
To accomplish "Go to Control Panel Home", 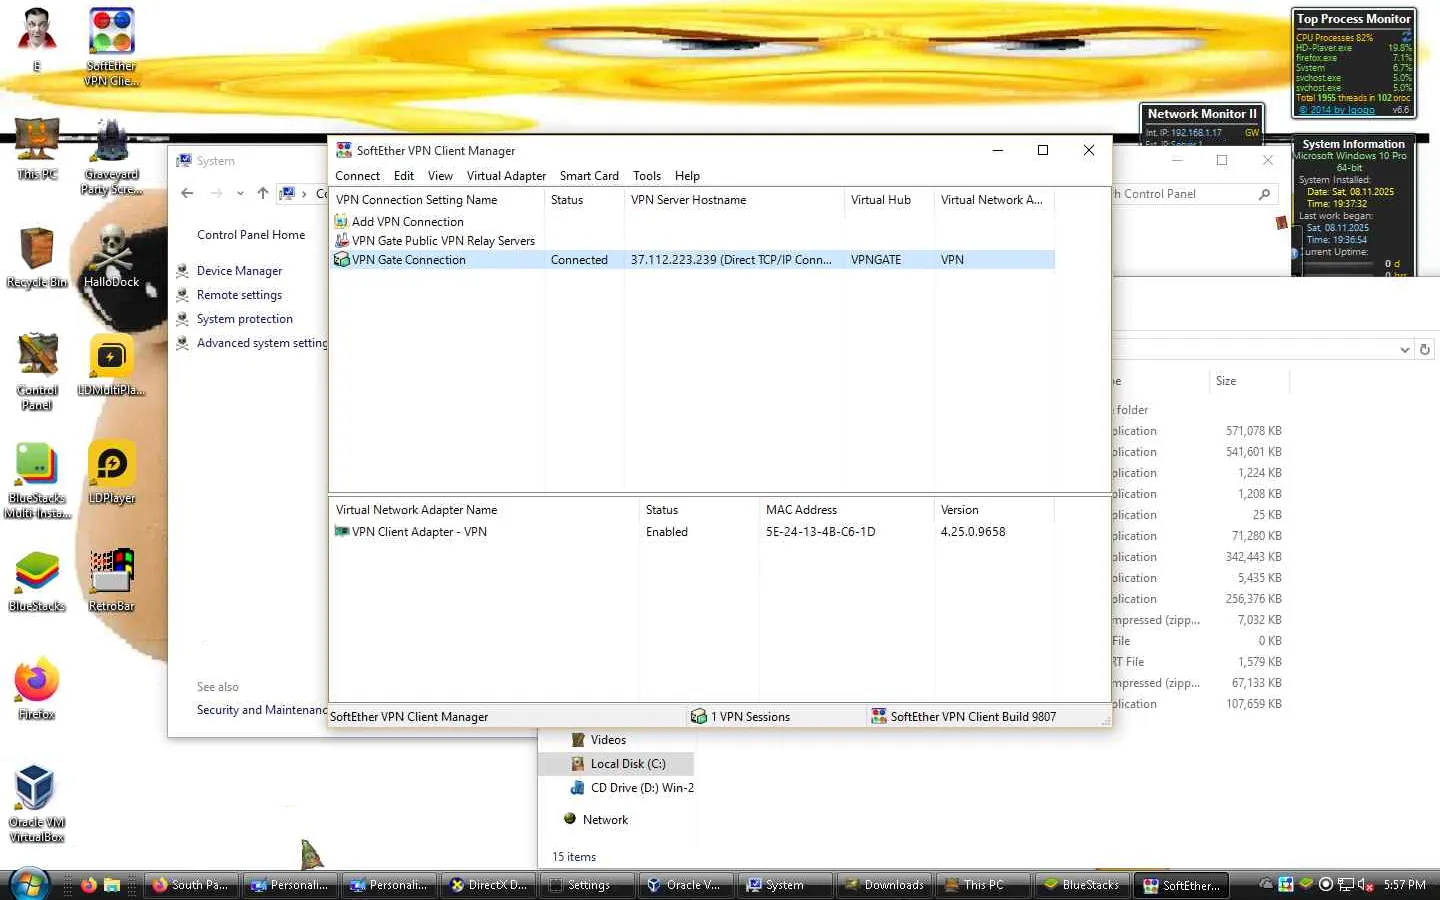I will click(251, 235).
